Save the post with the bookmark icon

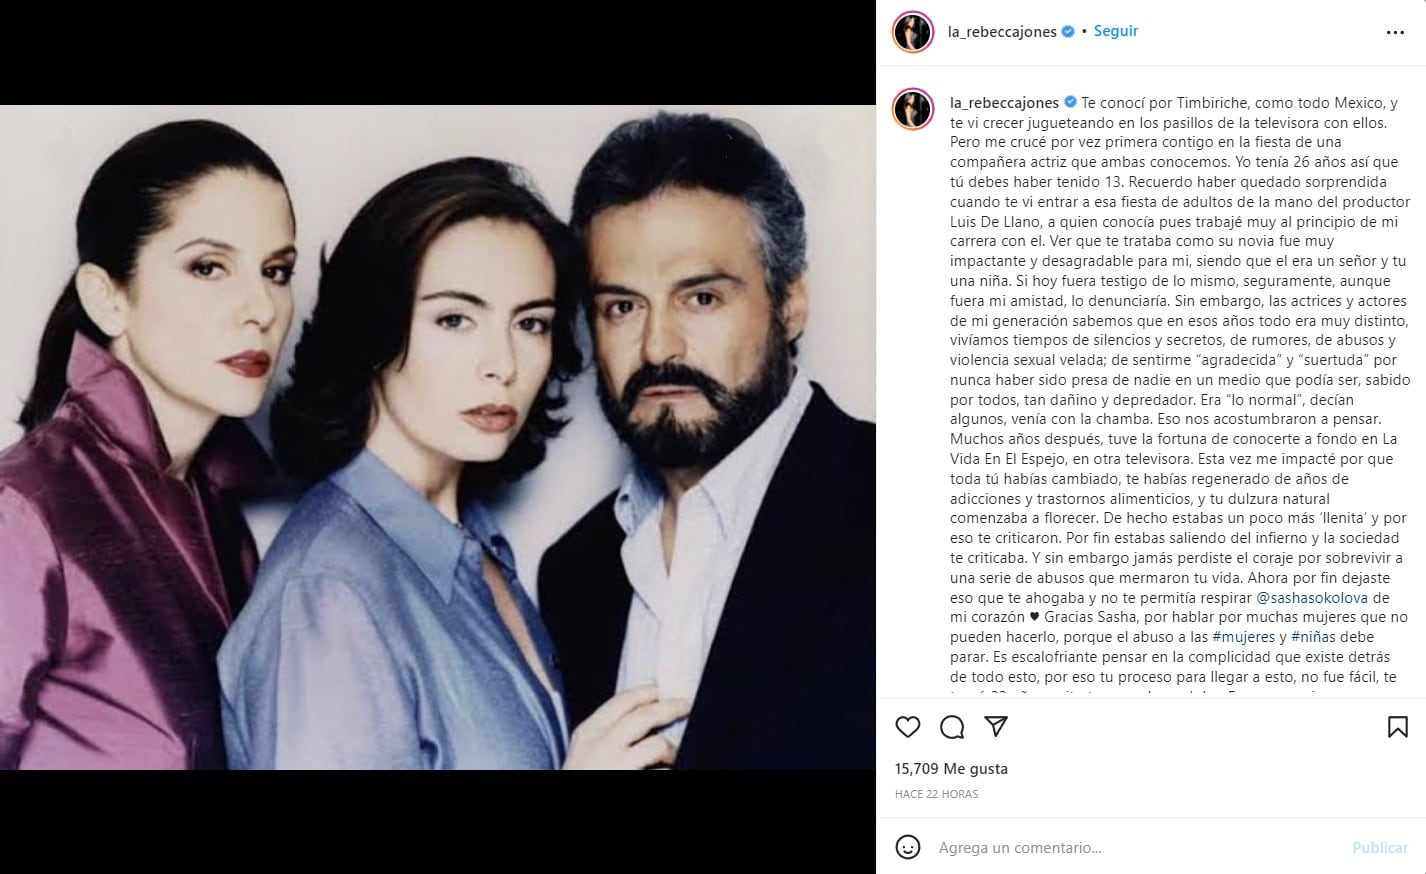point(1397,727)
